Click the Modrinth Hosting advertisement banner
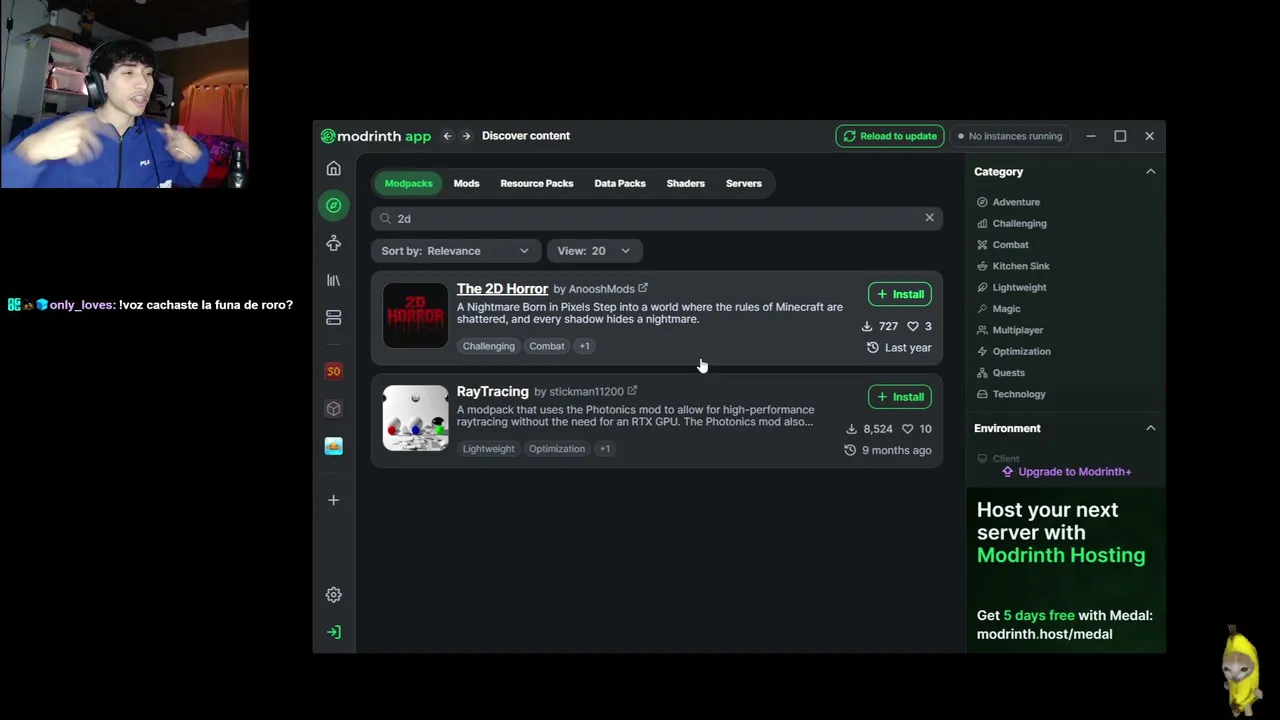The width and height of the screenshot is (1280, 720). click(x=1065, y=570)
